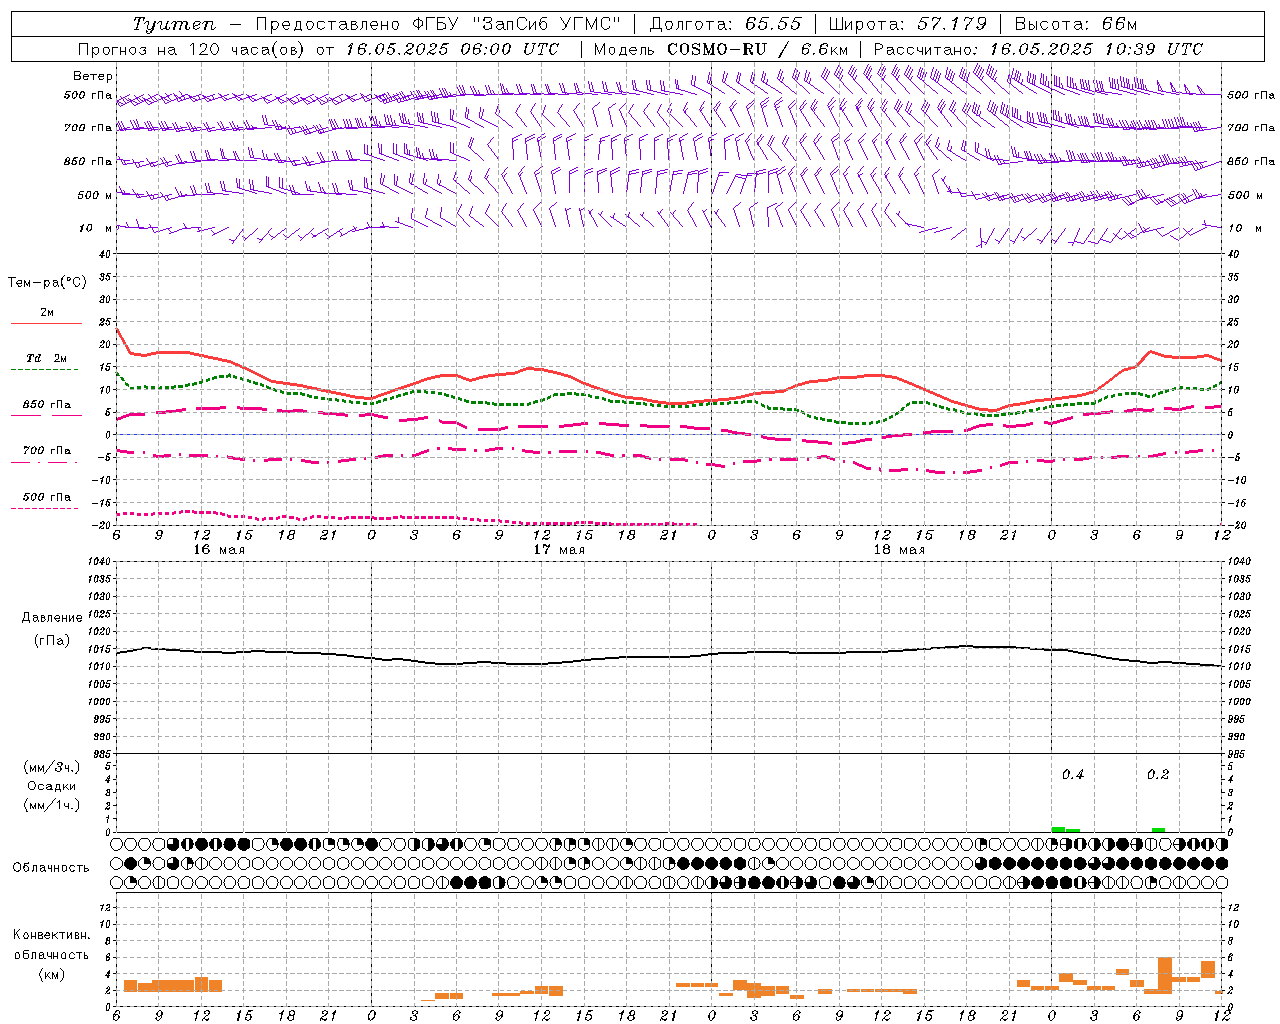Click the "Рассчитано: 16.05.2025 10:39 UTC" text

pyautogui.click(x=1038, y=49)
